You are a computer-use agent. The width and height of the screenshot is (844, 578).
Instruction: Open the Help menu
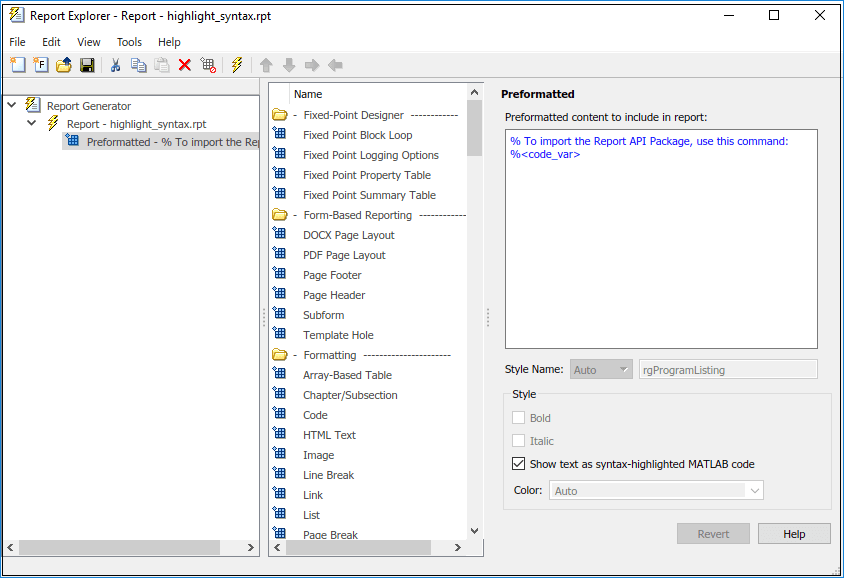click(169, 42)
